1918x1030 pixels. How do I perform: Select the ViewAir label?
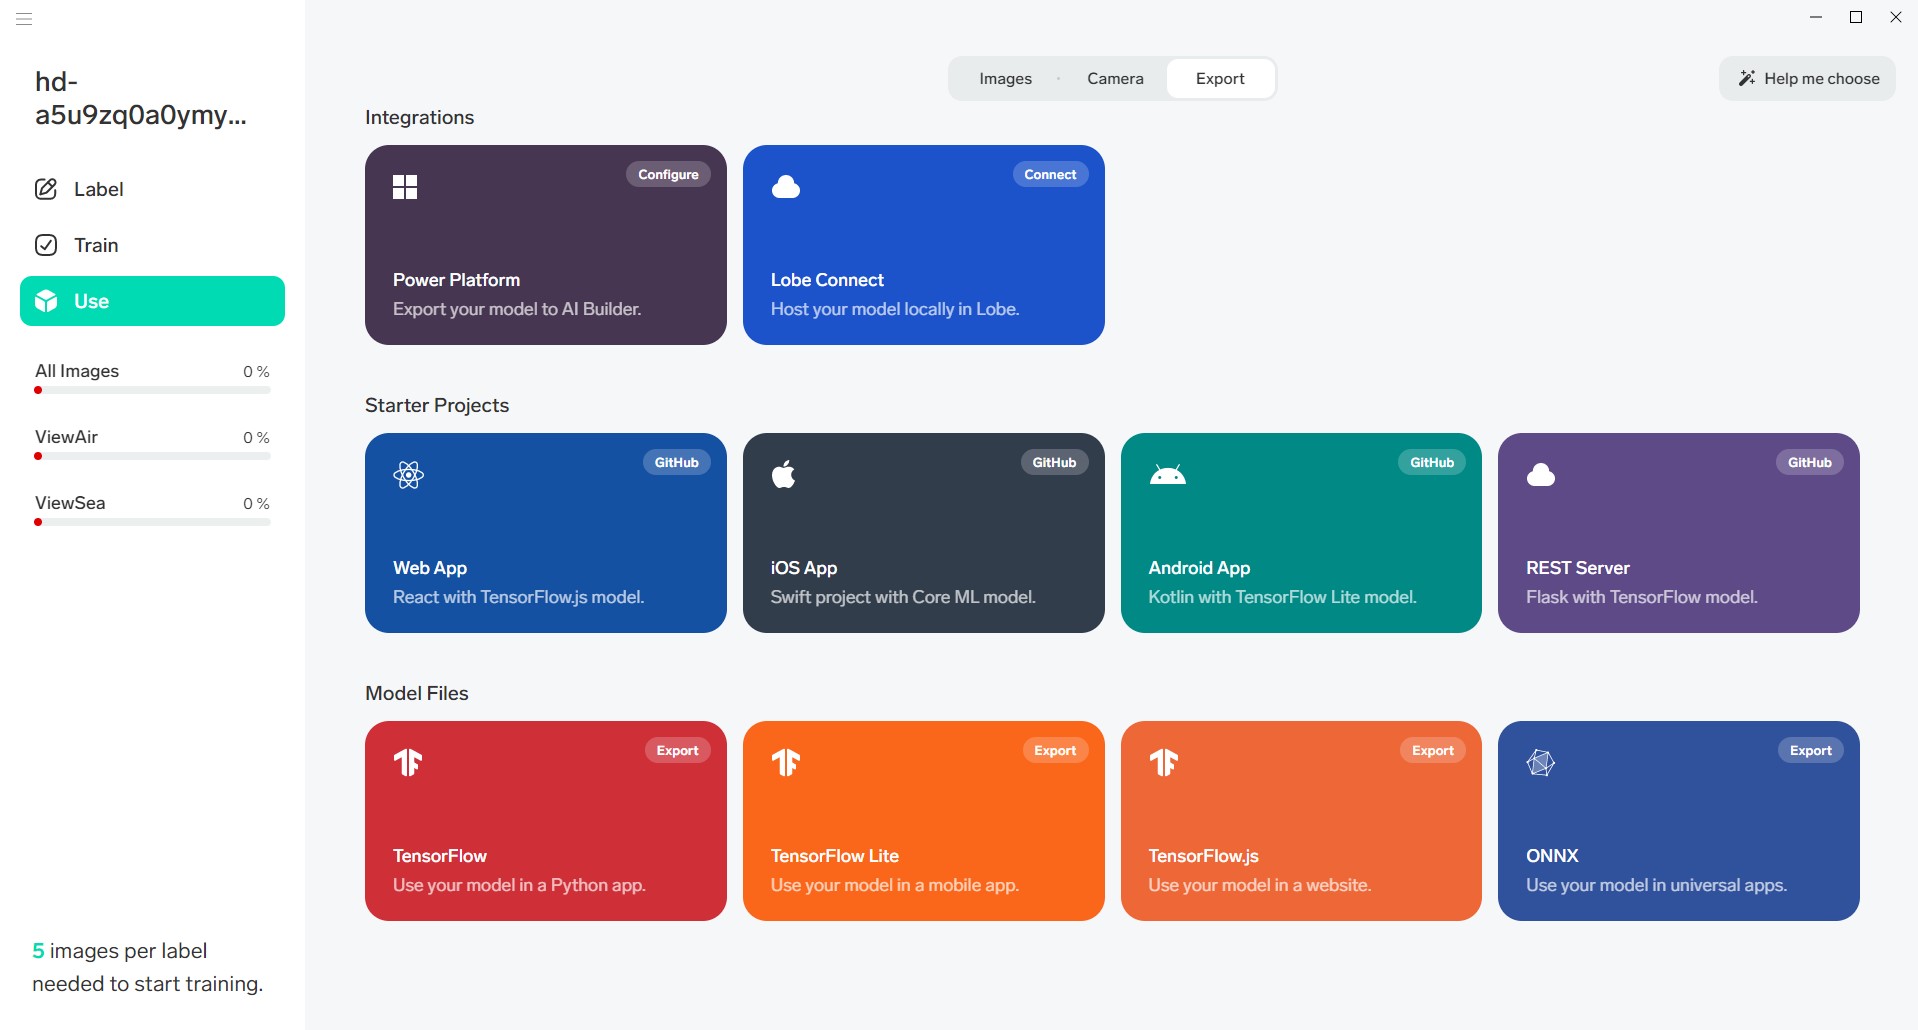click(x=66, y=437)
